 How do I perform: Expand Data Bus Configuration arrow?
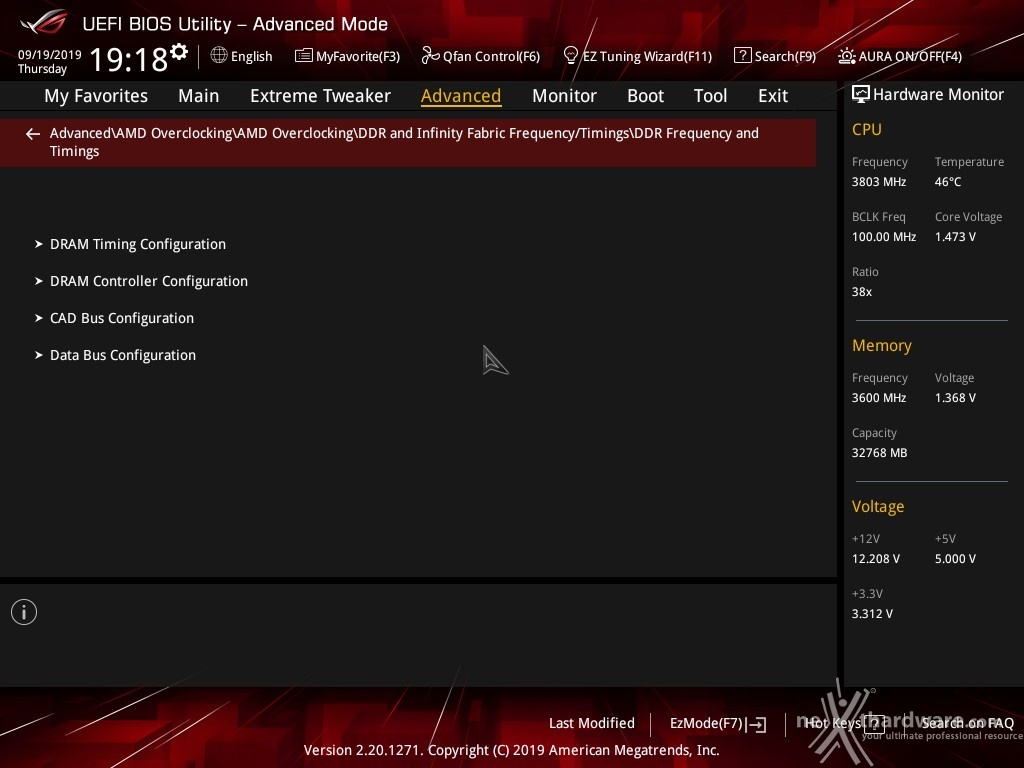(39, 355)
